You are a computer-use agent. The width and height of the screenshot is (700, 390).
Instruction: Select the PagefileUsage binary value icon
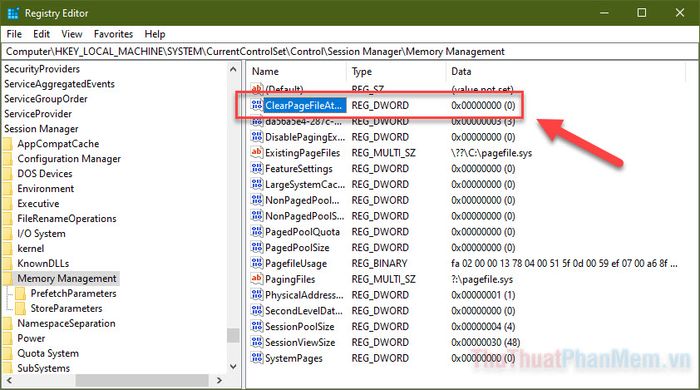[257, 263]
